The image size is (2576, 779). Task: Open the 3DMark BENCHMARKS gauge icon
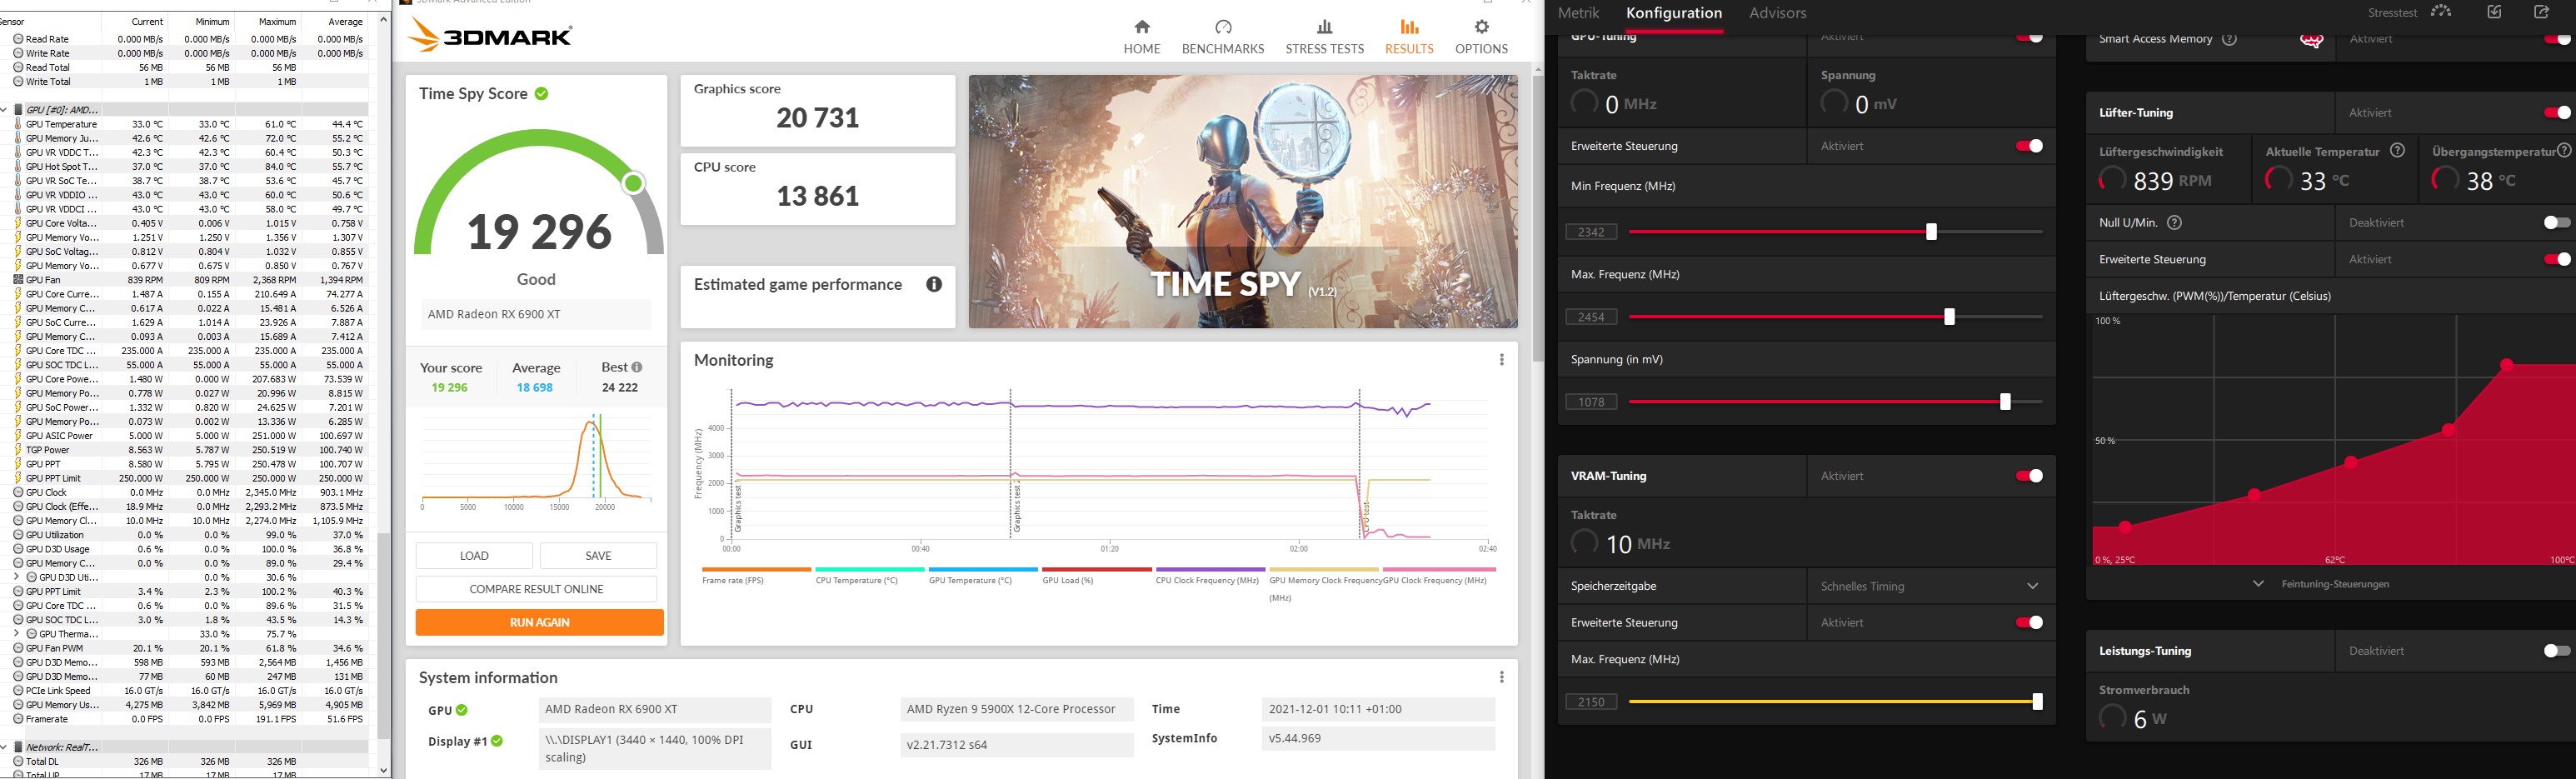pyautogui.click(x=1223, y=27)
